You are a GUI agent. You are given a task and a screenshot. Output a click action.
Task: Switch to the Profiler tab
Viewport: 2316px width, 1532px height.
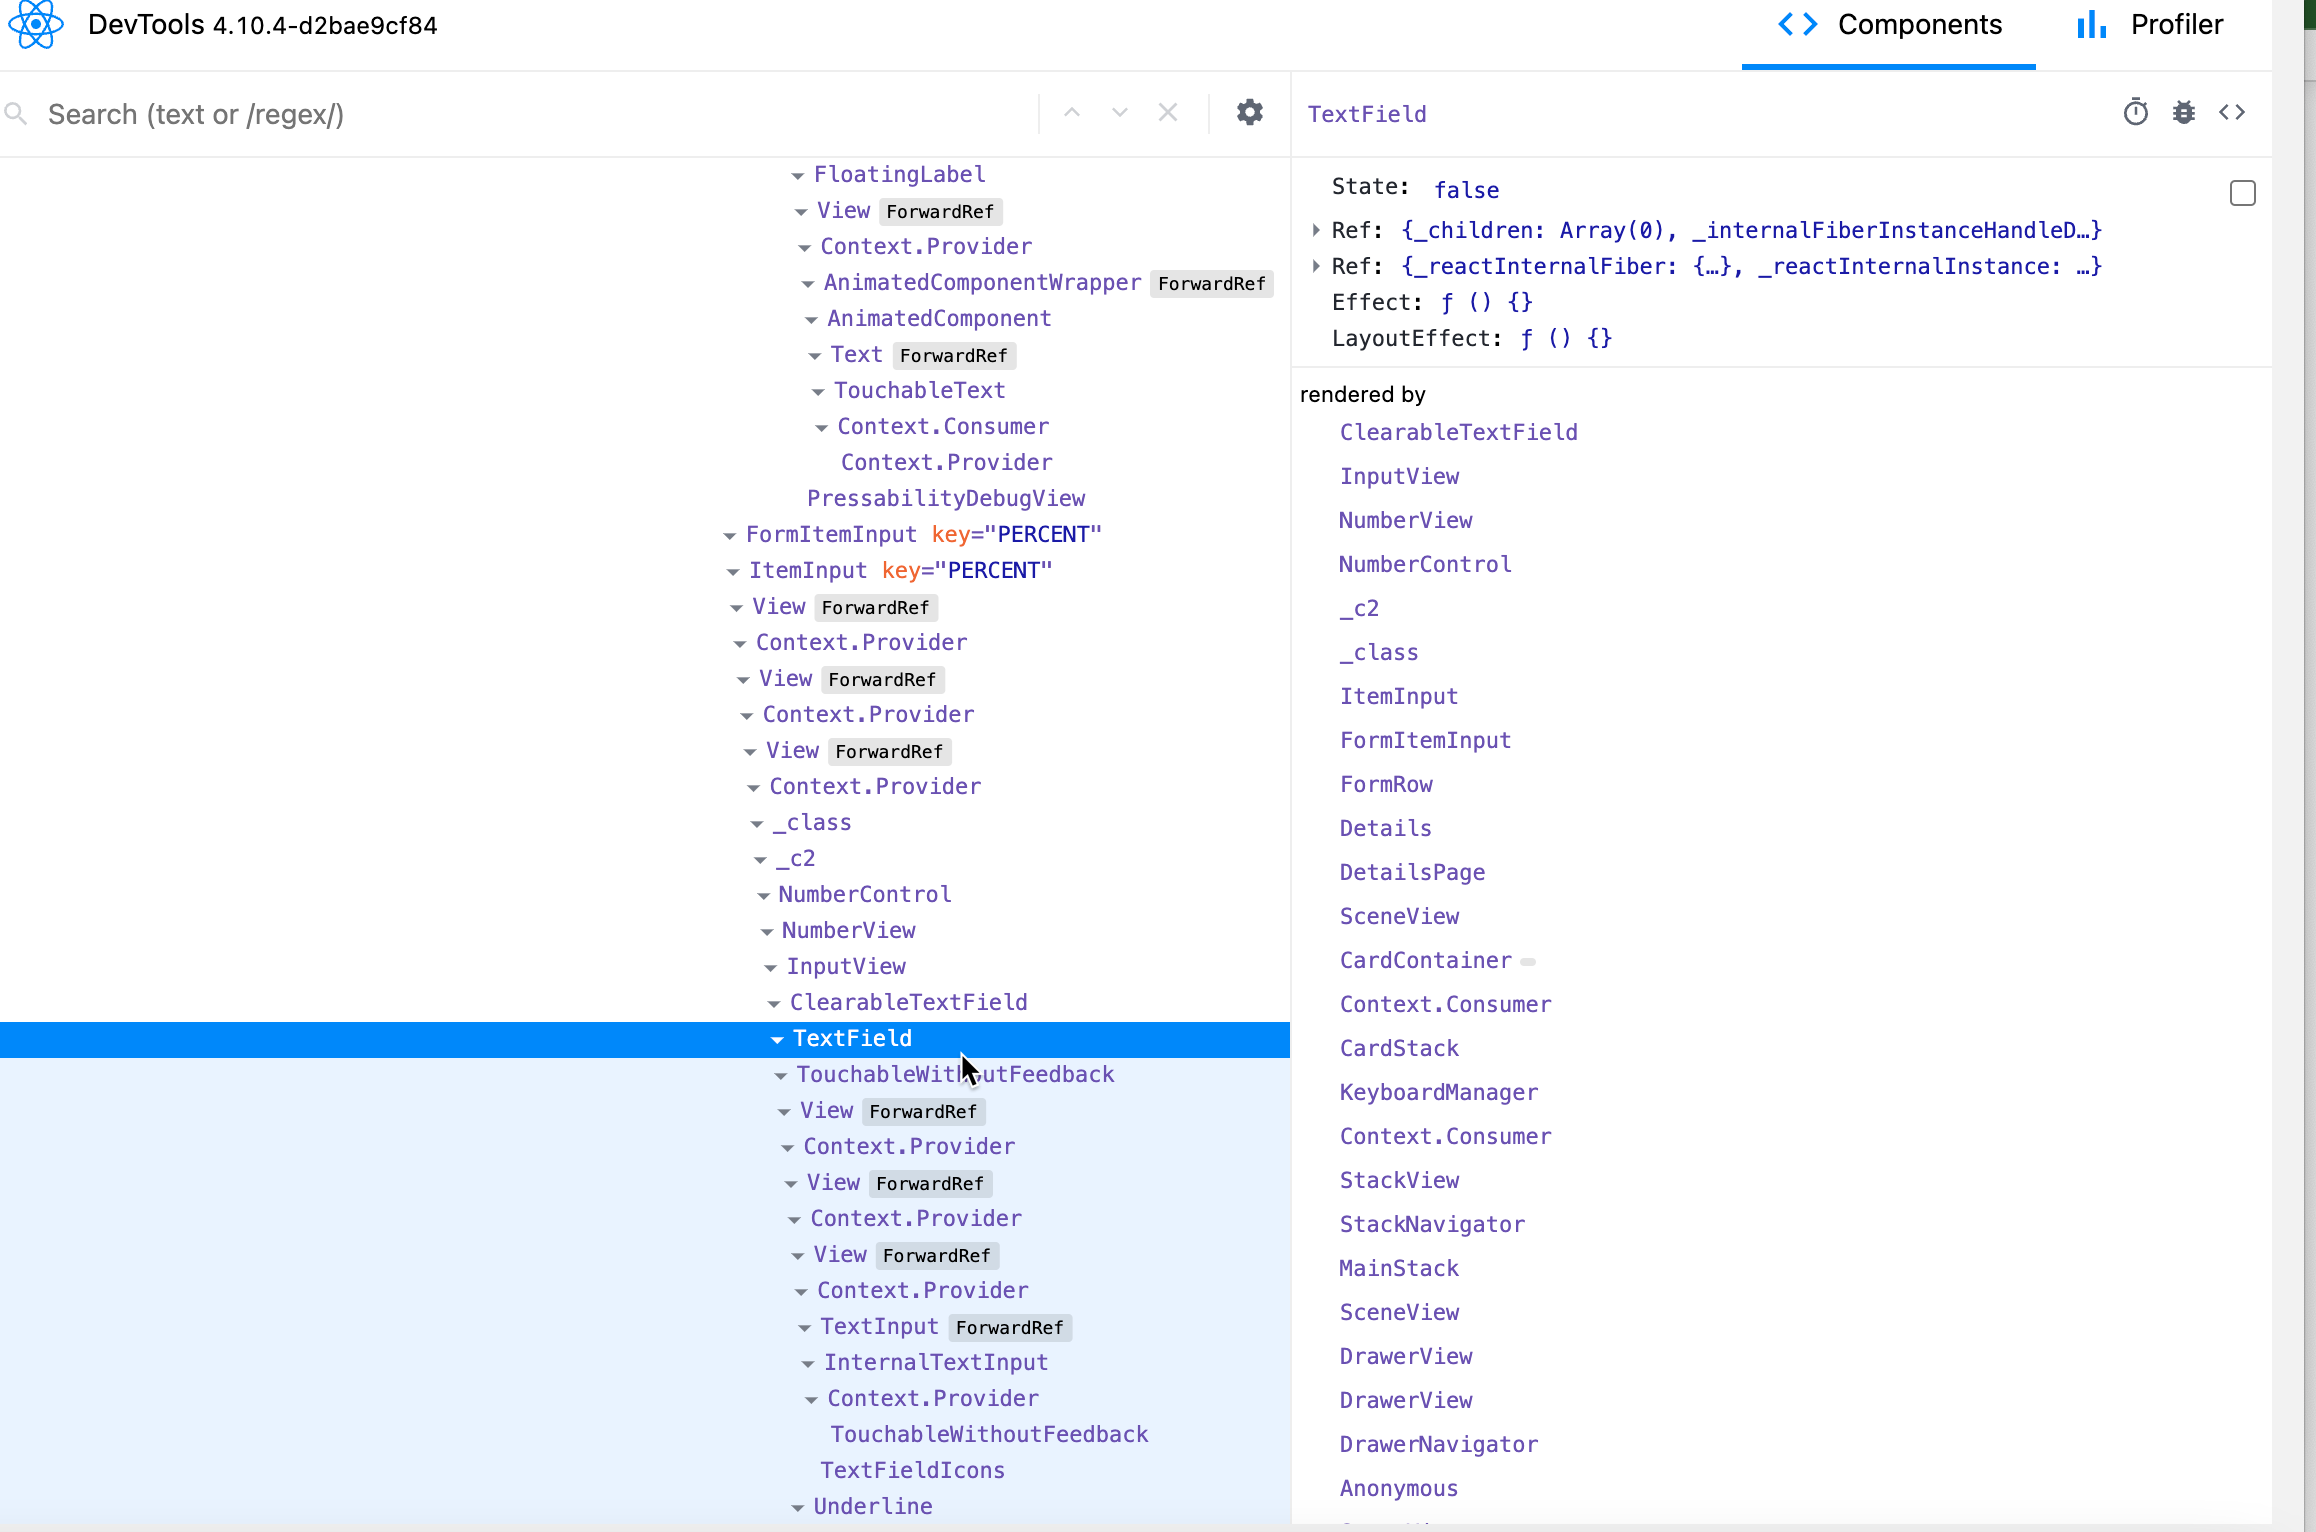(x=2150, y=26)
